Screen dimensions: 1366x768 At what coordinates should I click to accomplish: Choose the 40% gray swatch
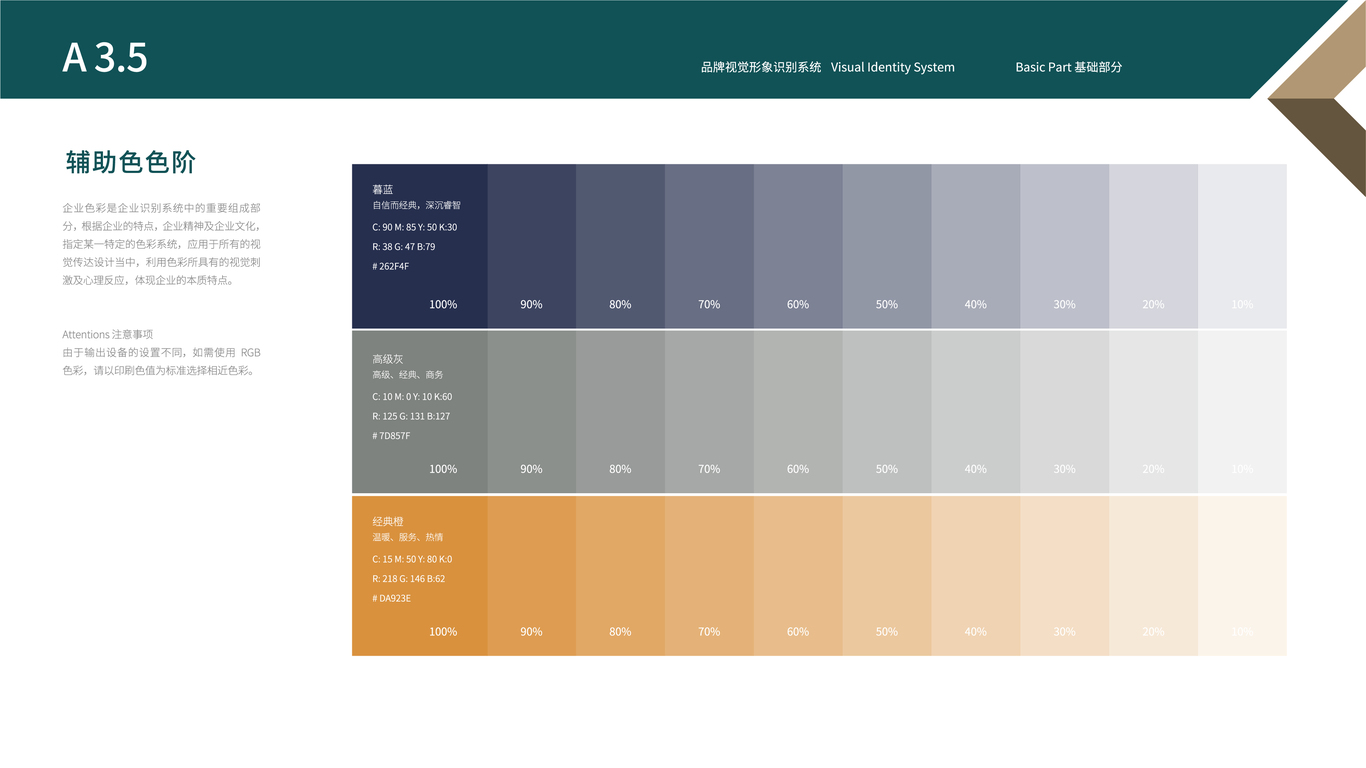tap(976, 412)
